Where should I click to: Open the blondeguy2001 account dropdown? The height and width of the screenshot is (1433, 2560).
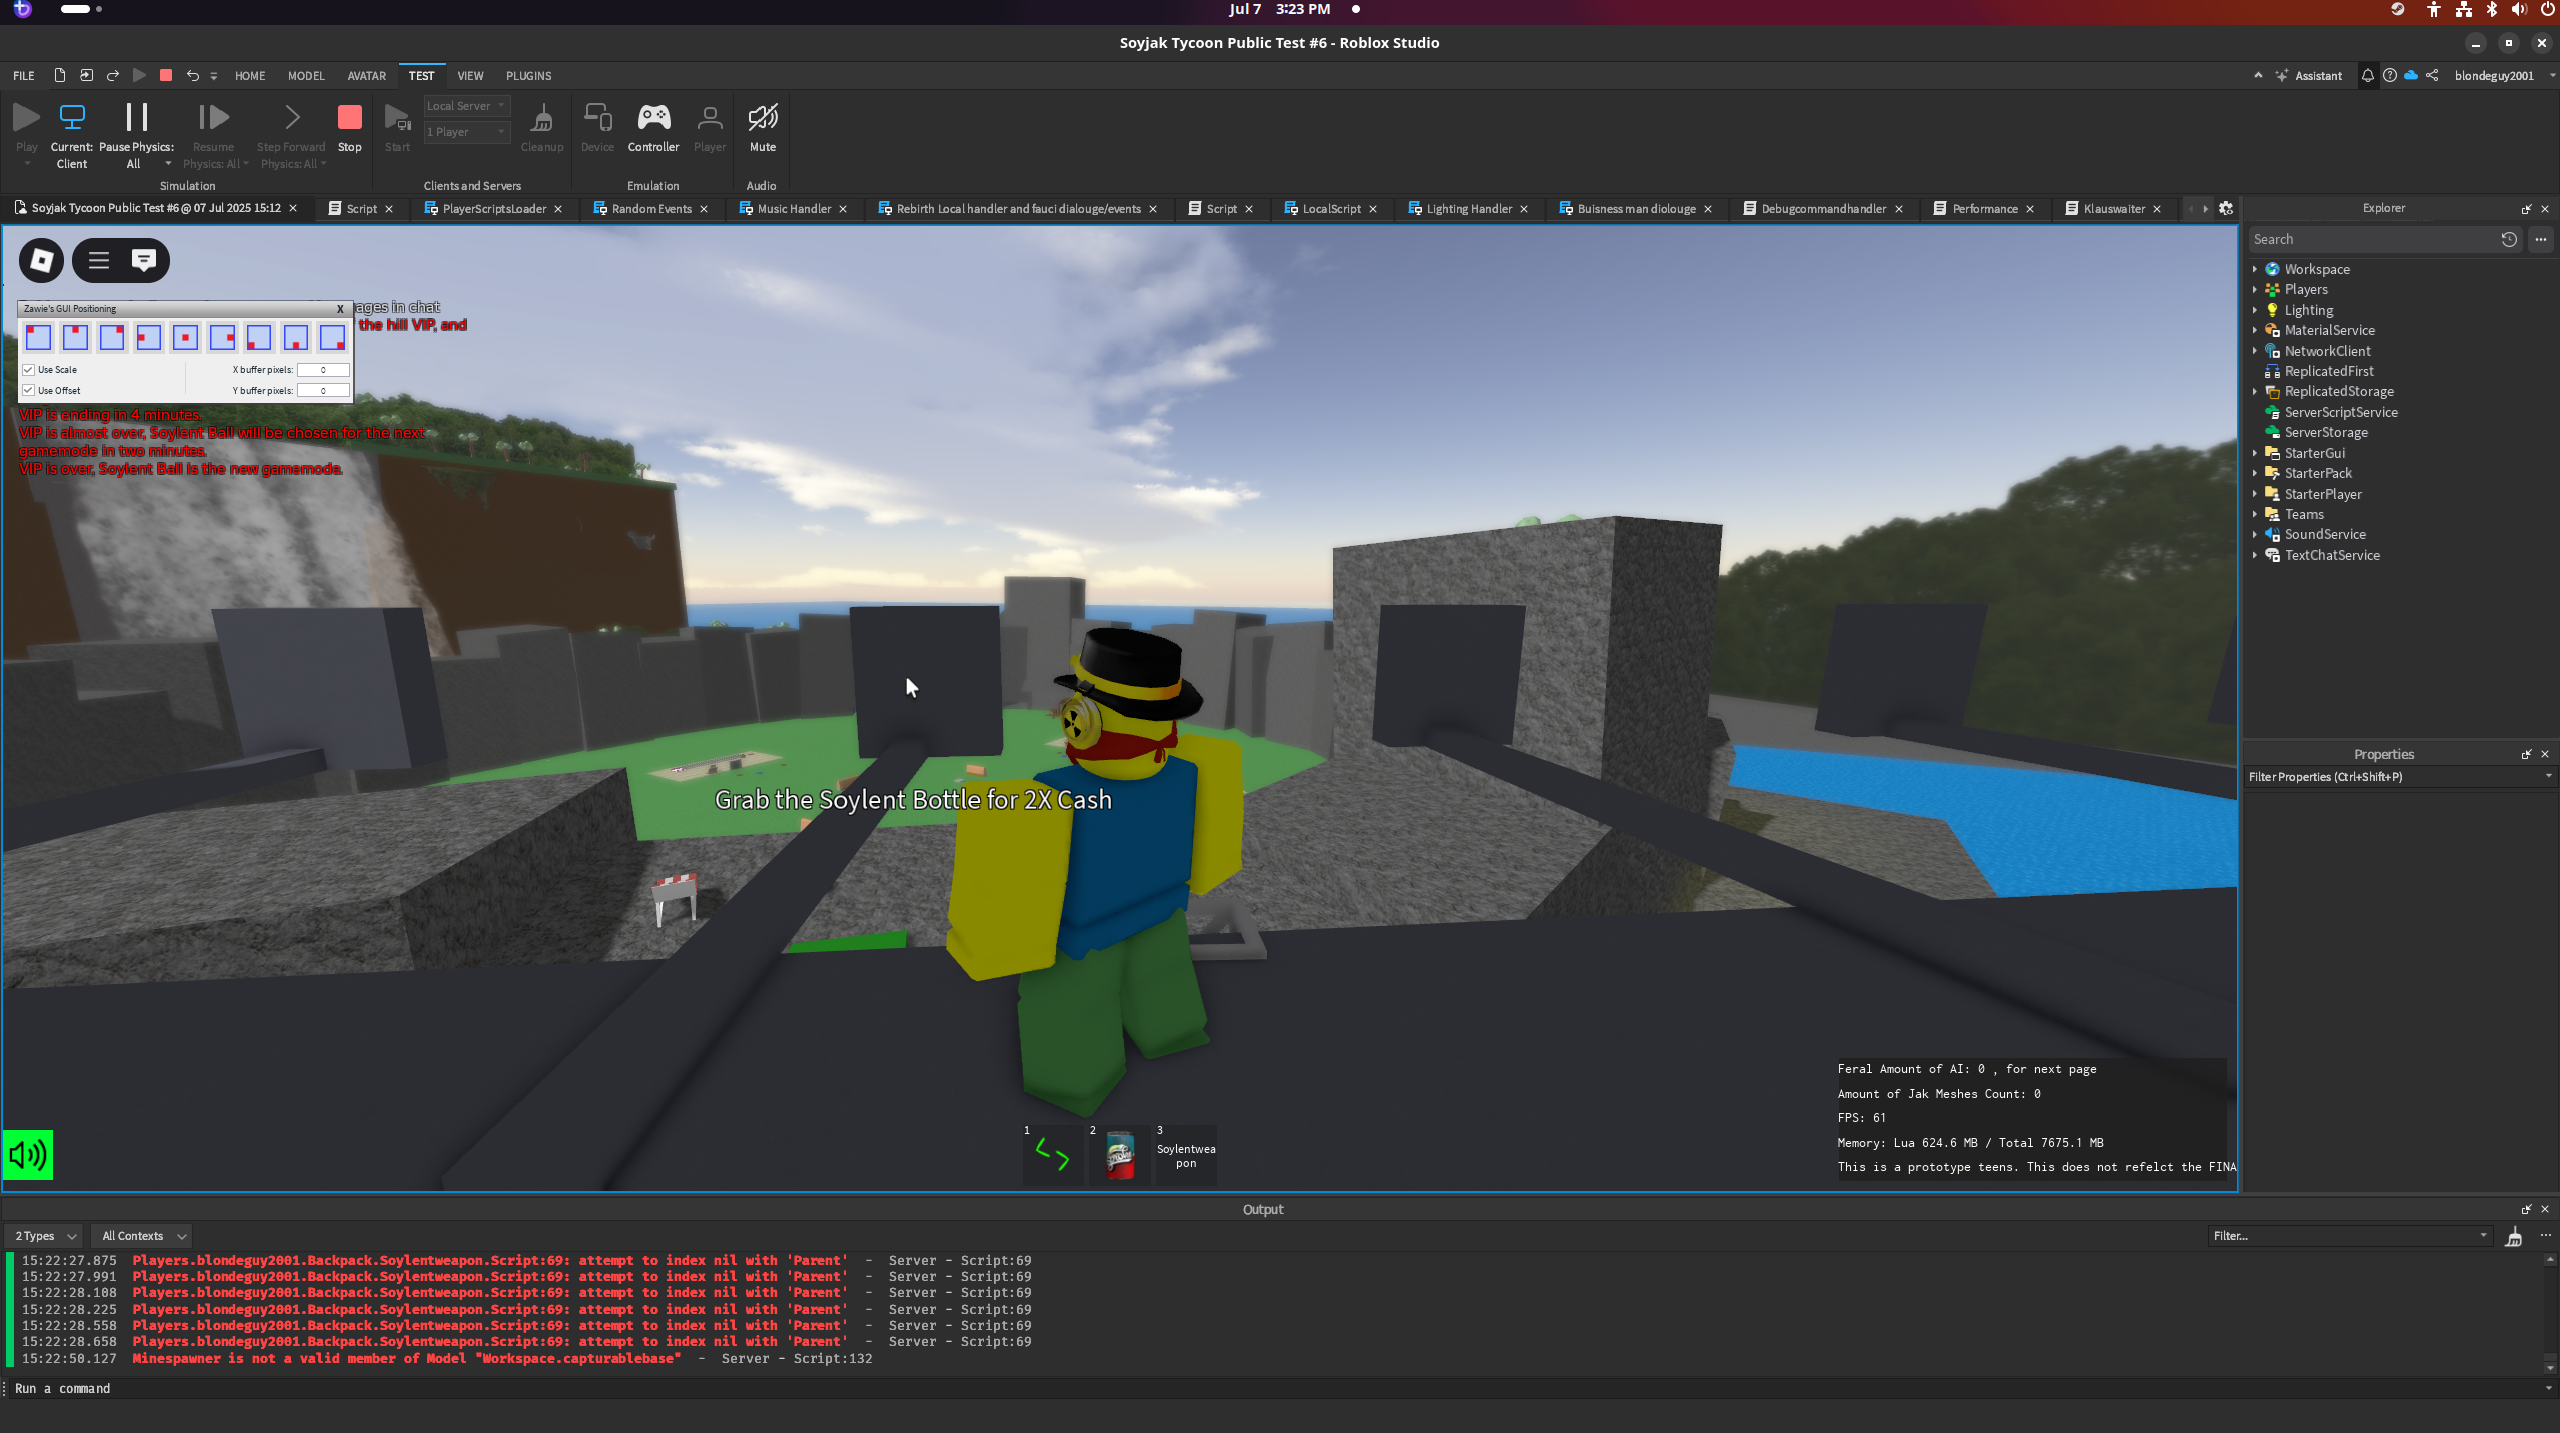(x=2504, y=76)
